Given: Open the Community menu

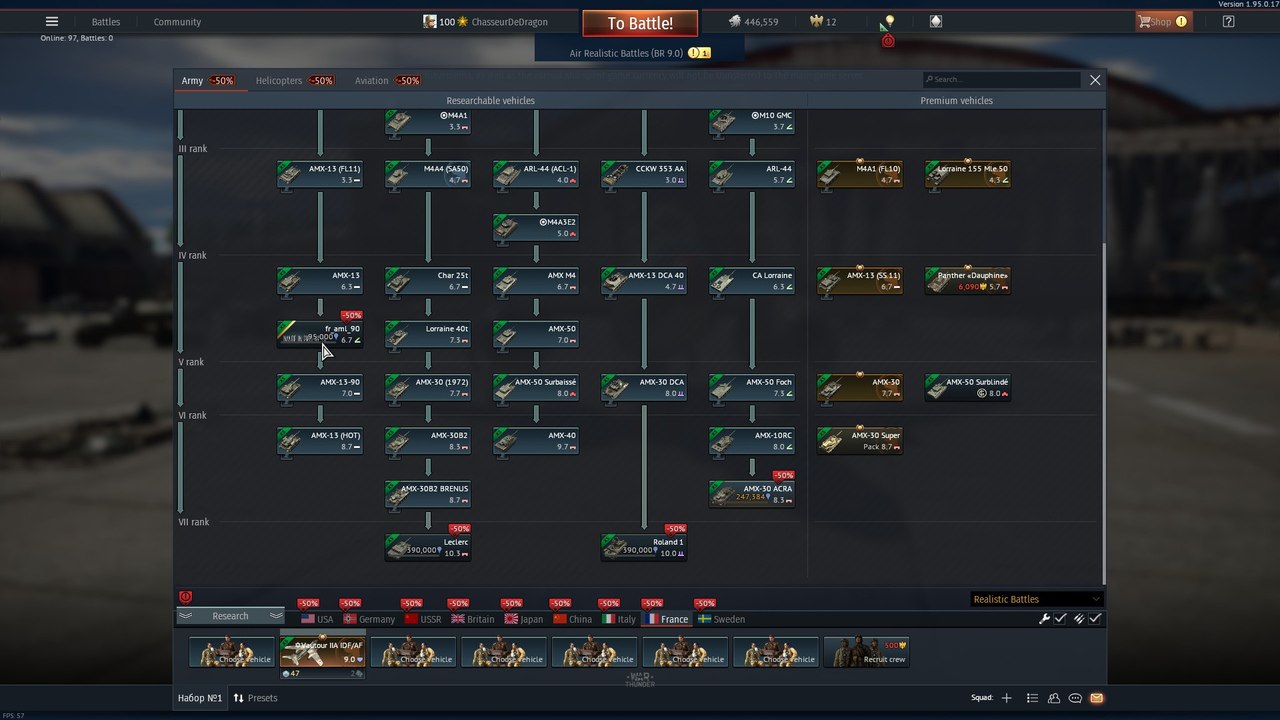Looking at the screenshot, I should (177, 22).
